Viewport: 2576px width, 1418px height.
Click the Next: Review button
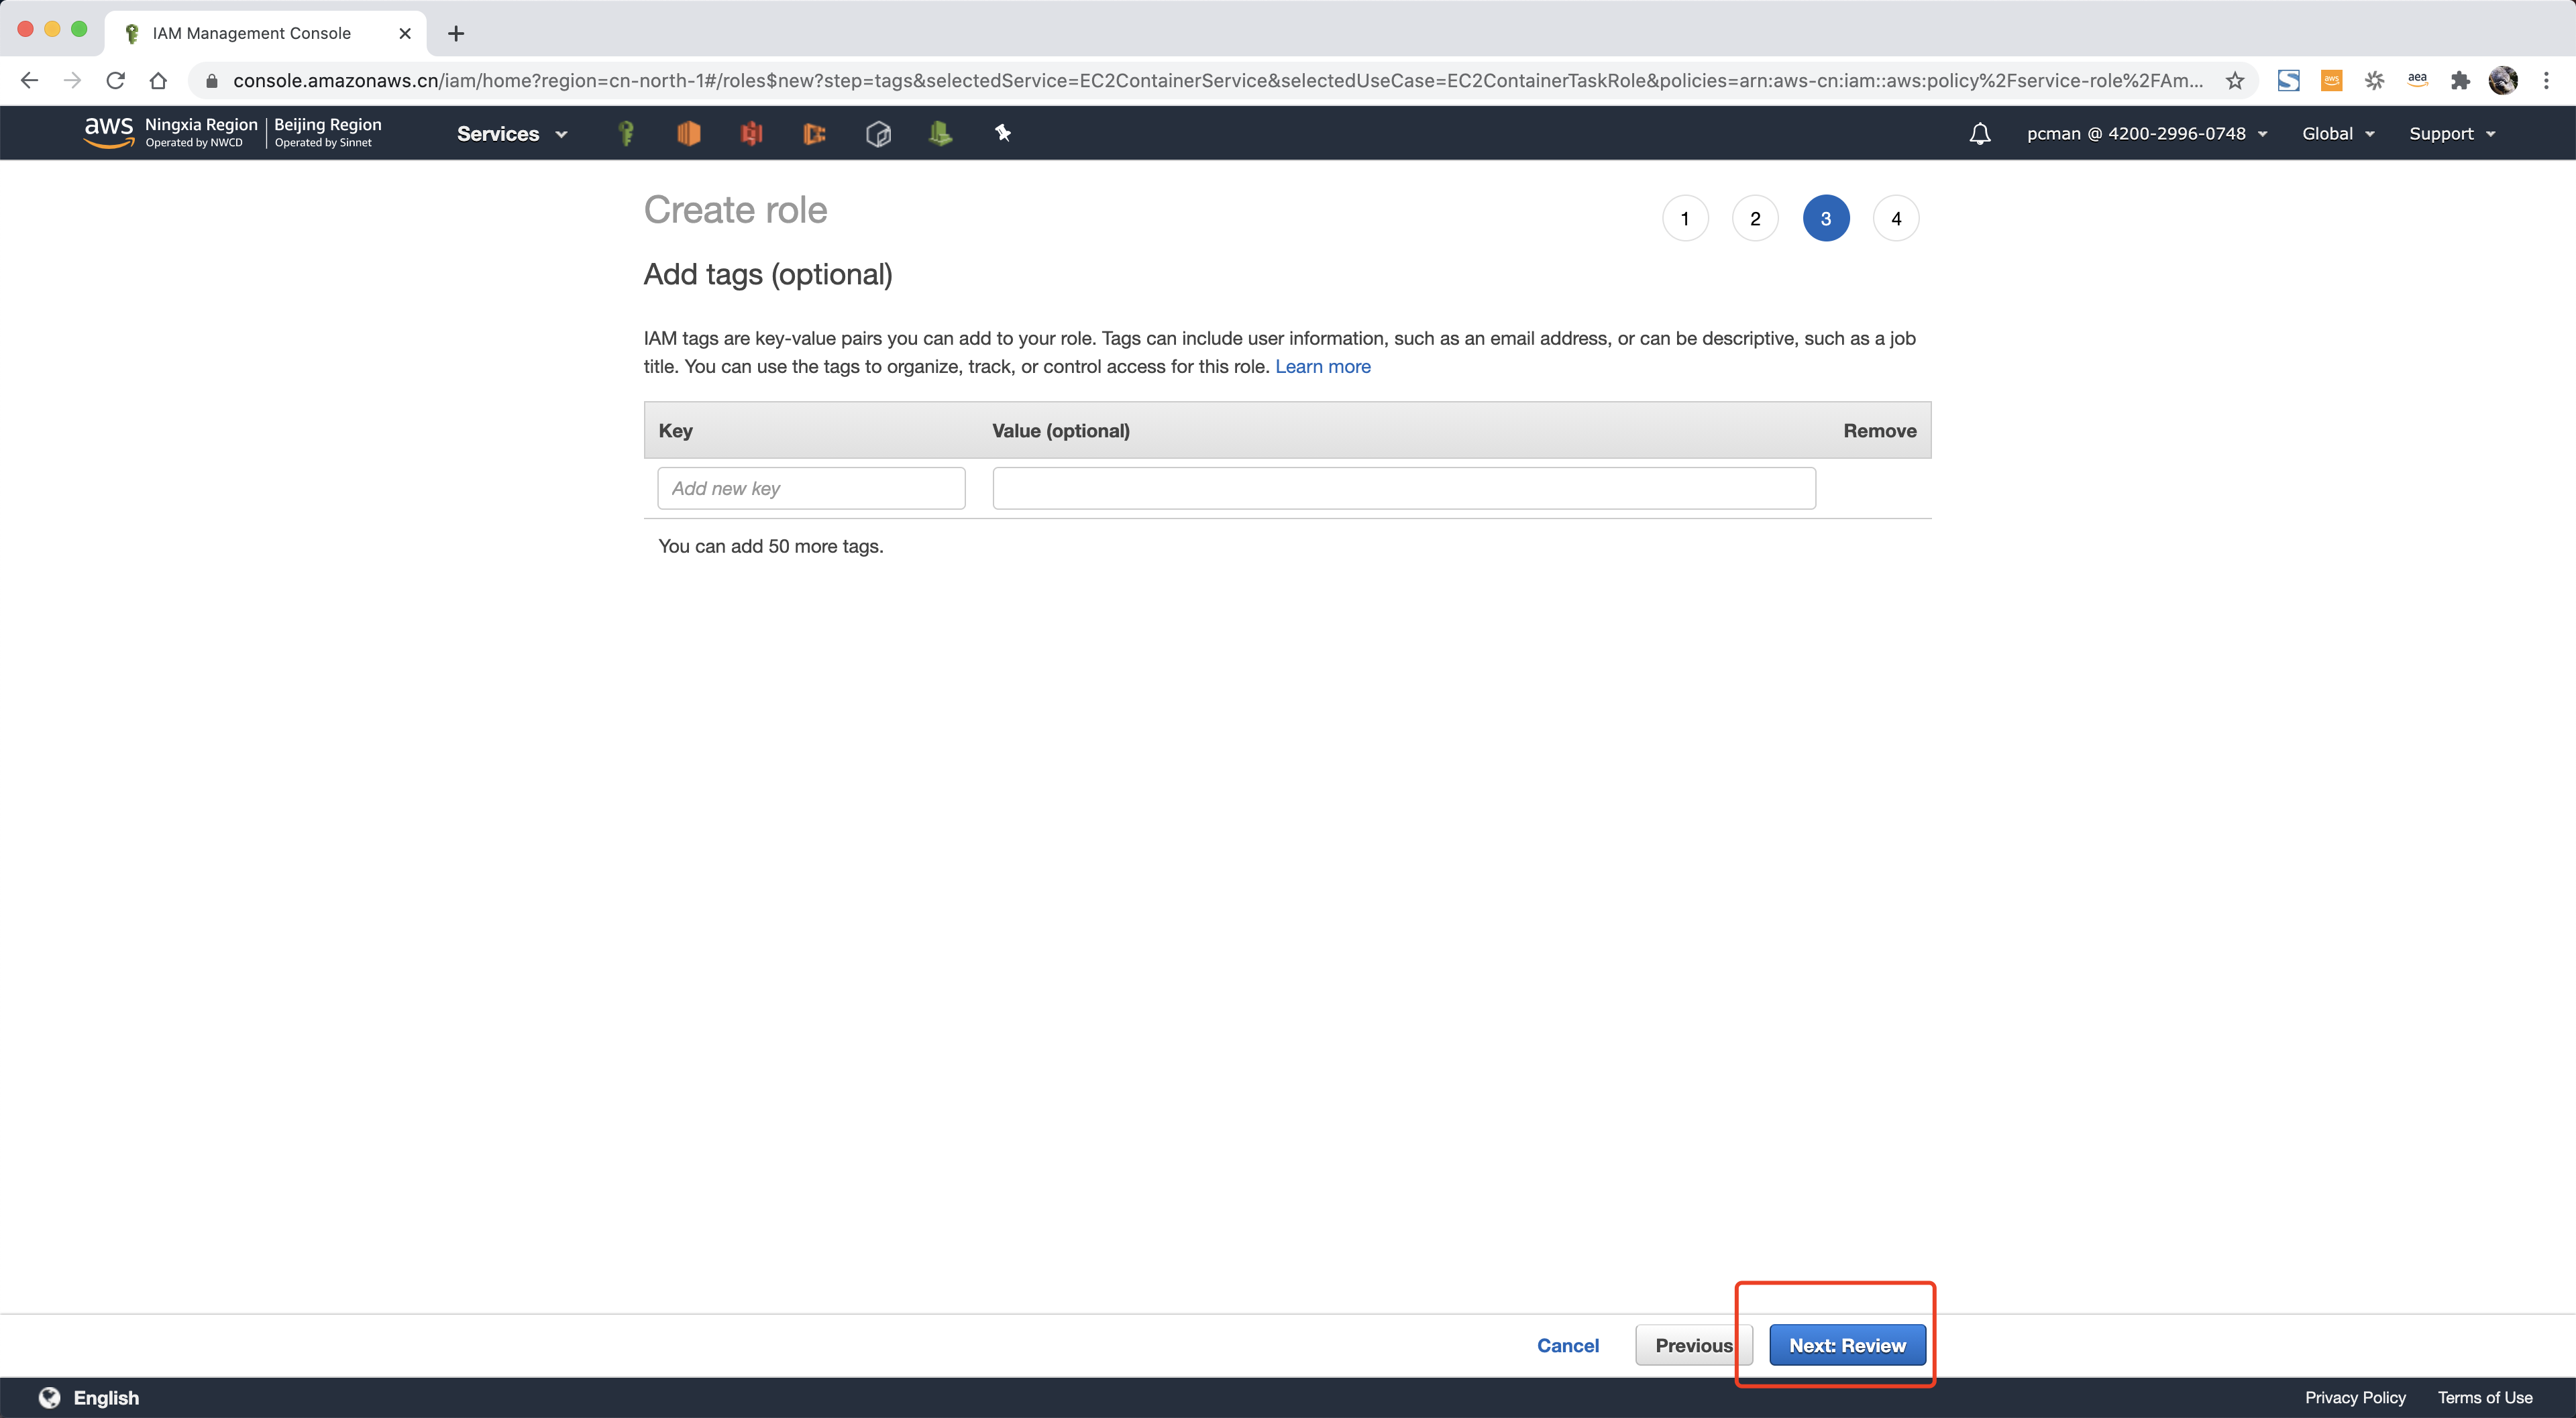[1847, 1345]
